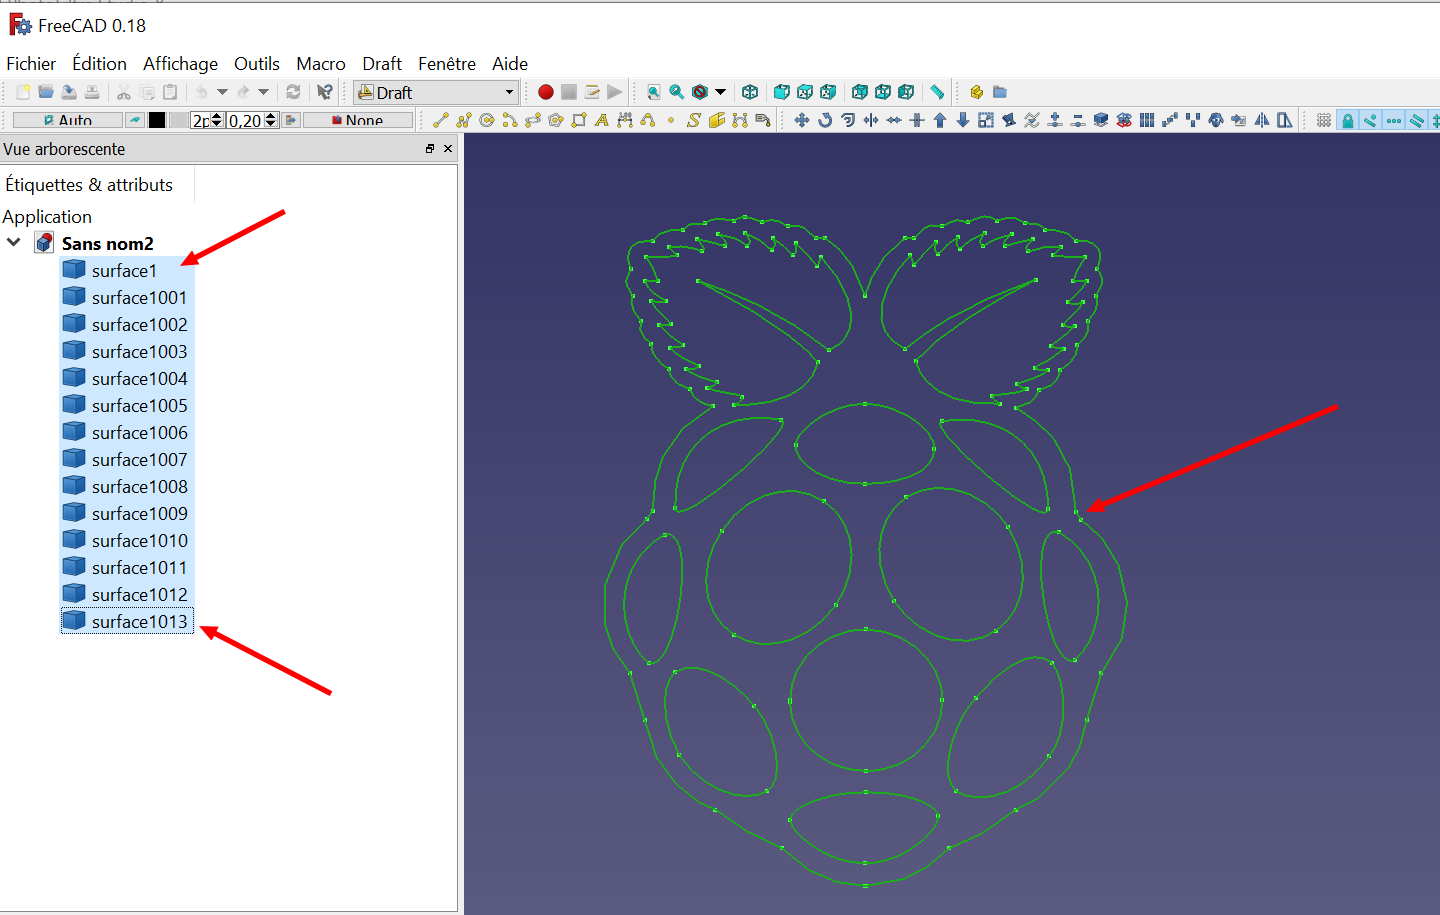Click the Downgrade (down arrow) tool
The height and width of the screenshot is (915, 1440).
(963, 120)
